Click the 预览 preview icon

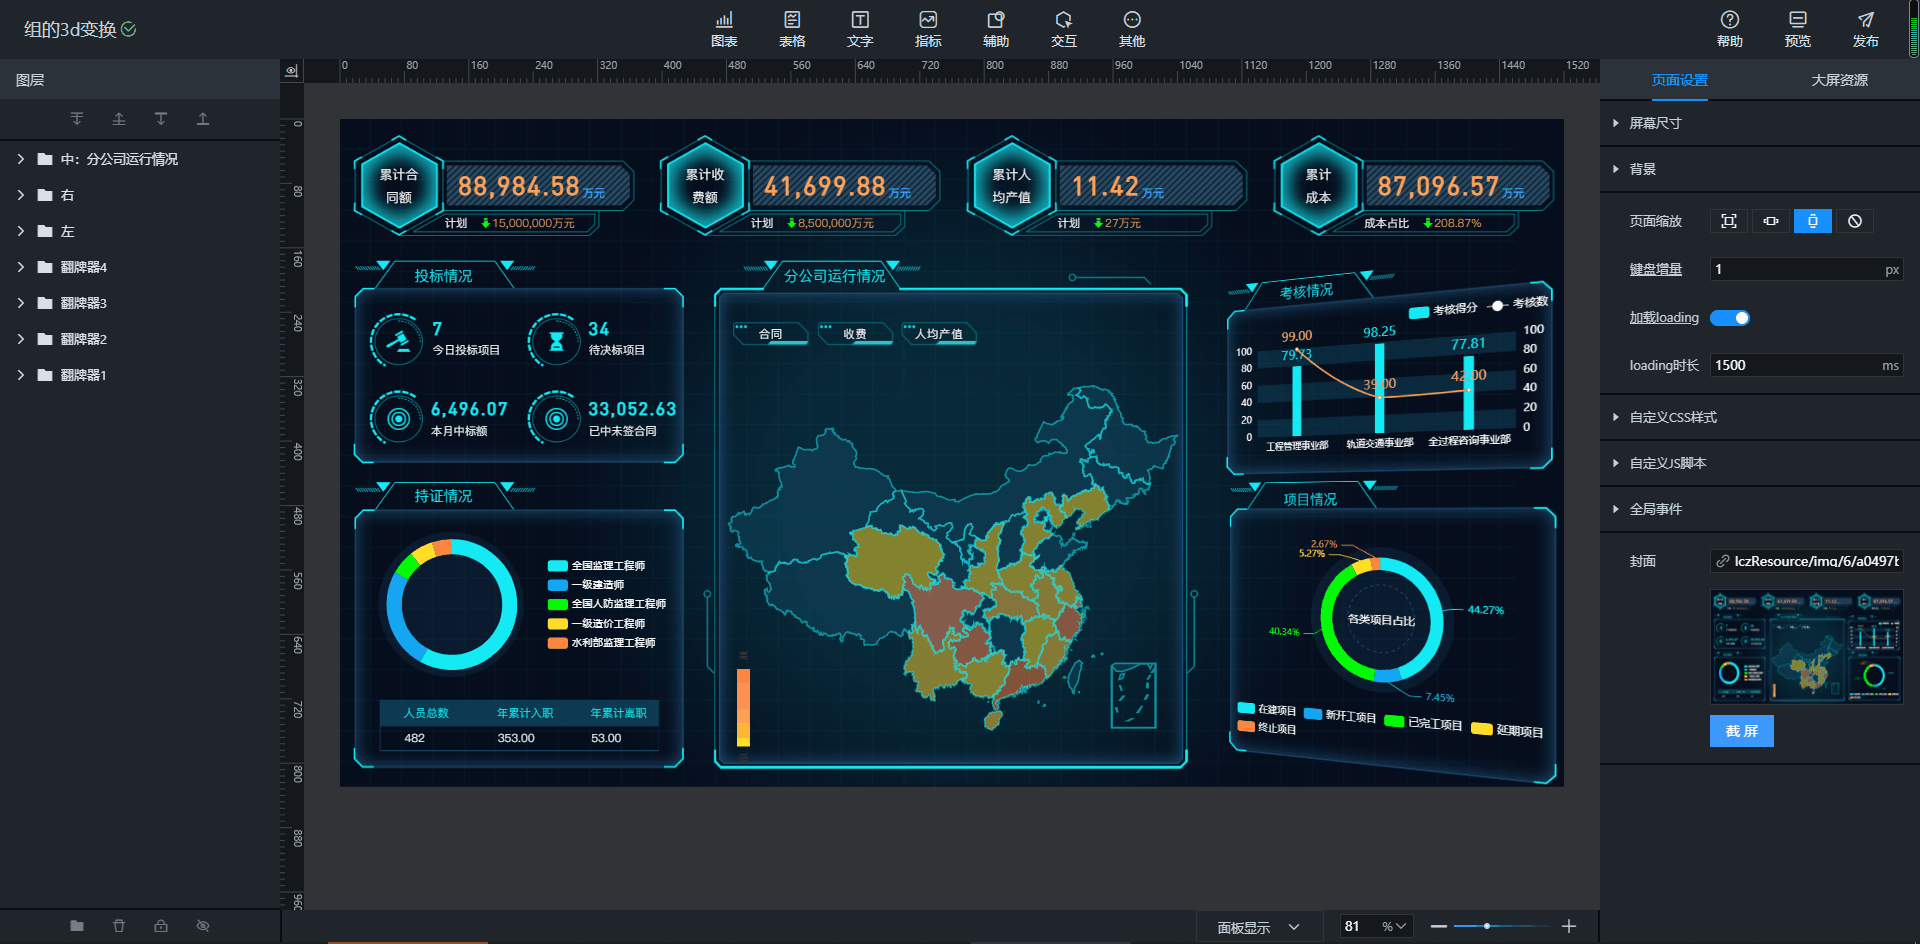[x=1797, y=29]
